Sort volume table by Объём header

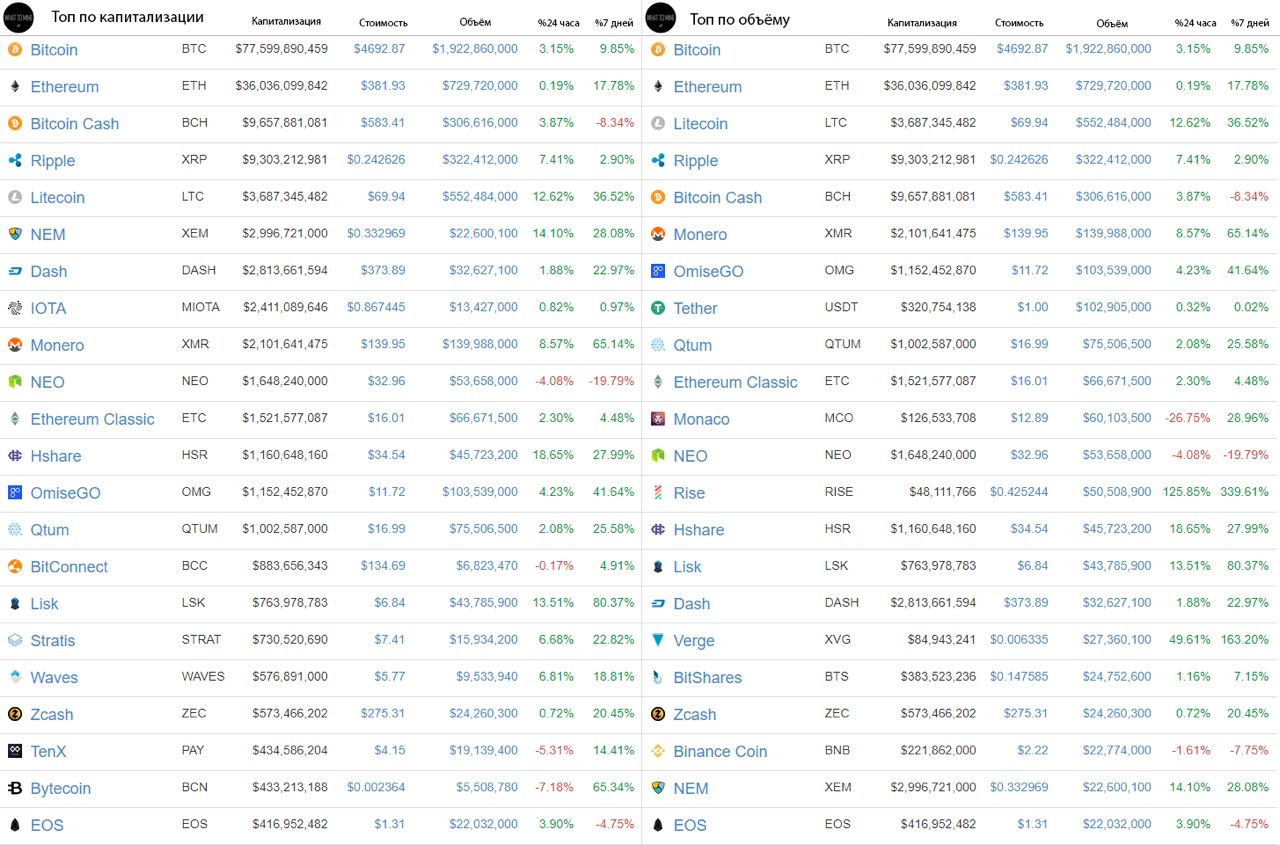1111,22
